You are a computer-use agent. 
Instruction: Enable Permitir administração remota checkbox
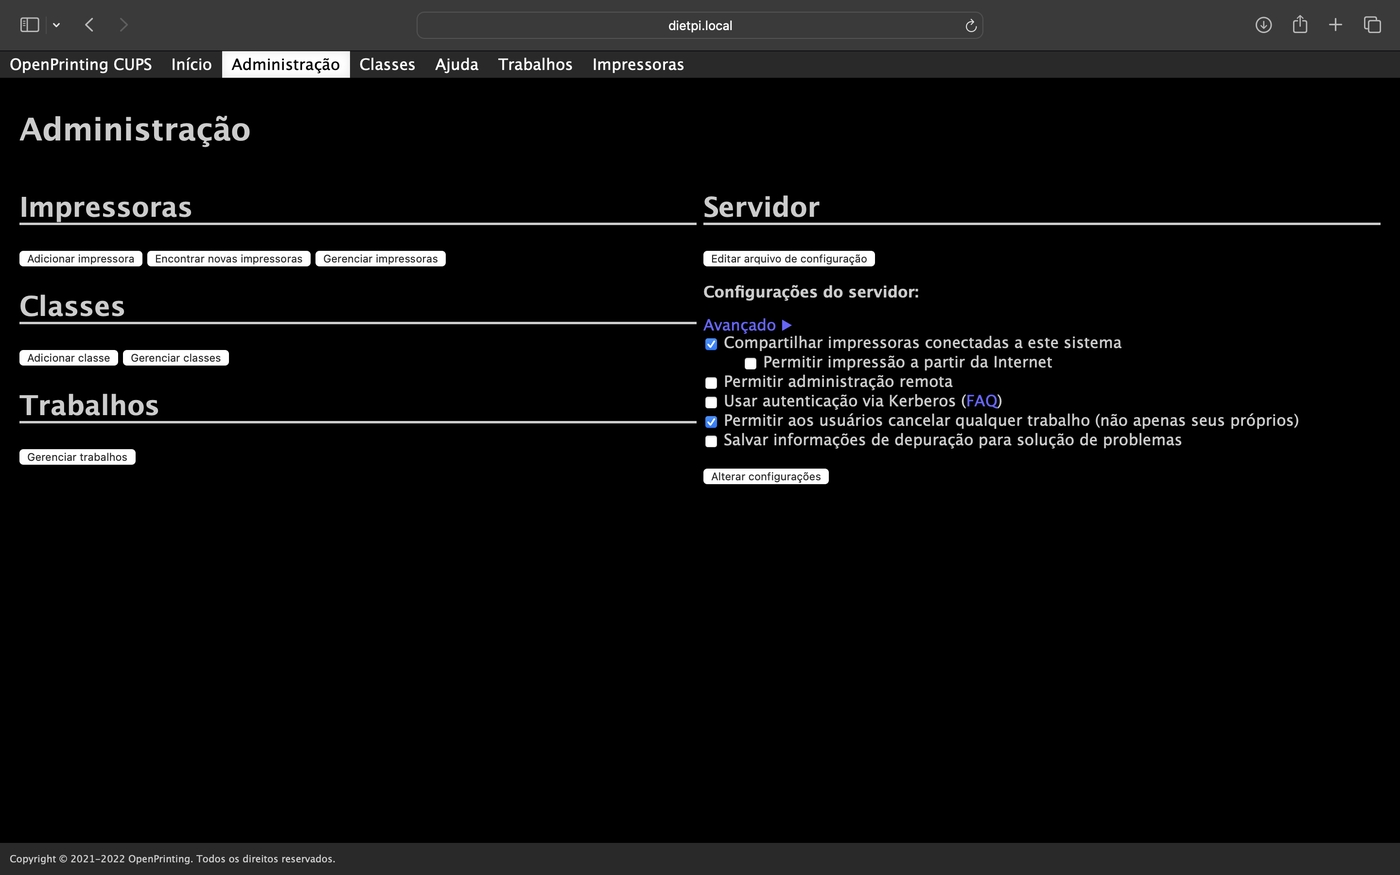pos(711,383)
